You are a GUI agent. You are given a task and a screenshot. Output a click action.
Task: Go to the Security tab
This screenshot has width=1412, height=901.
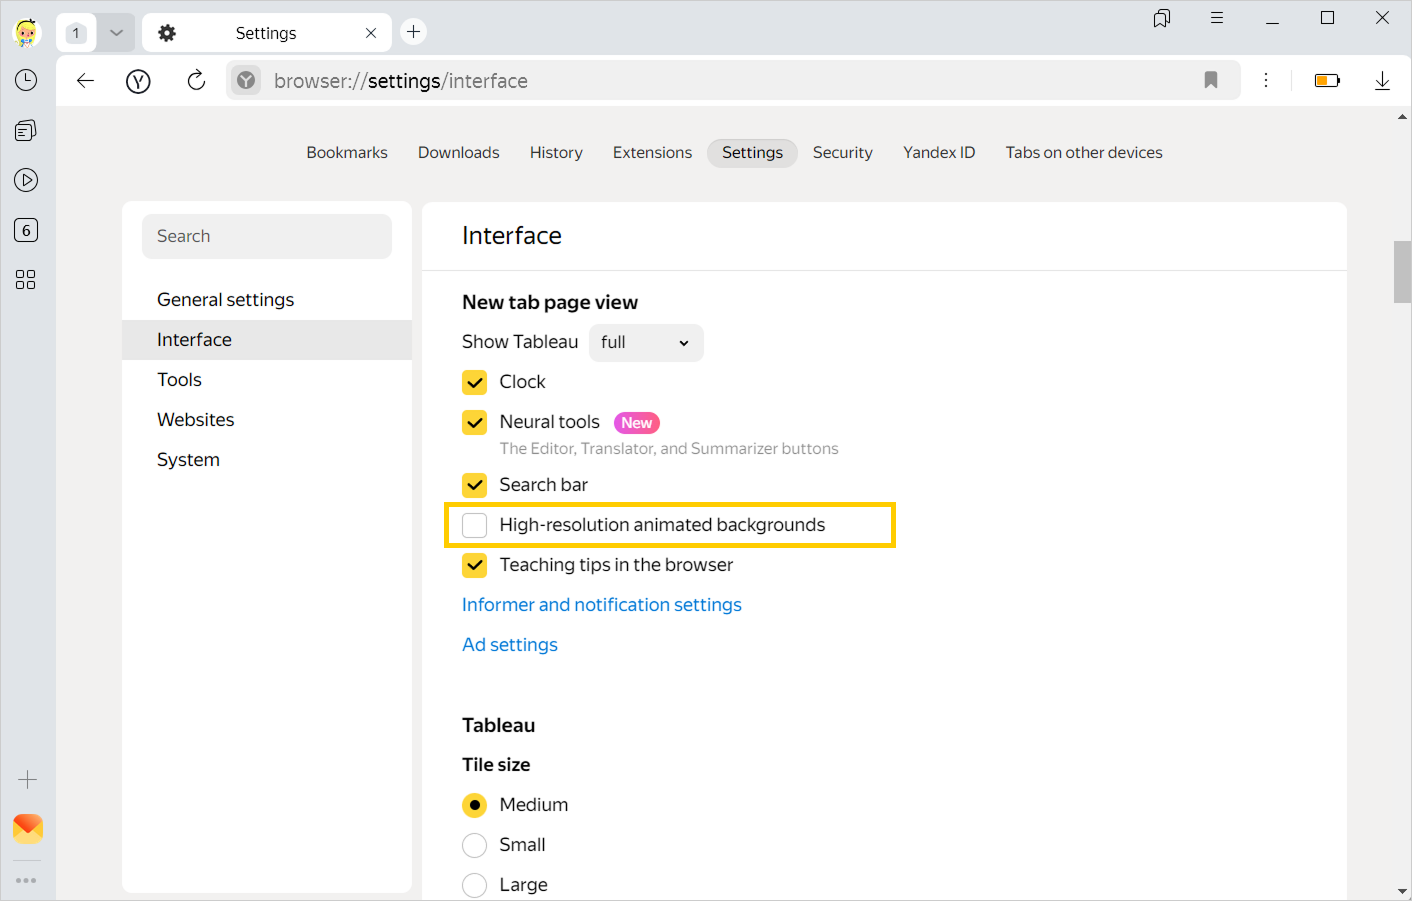pyautogui.click(x=842, y=153)
